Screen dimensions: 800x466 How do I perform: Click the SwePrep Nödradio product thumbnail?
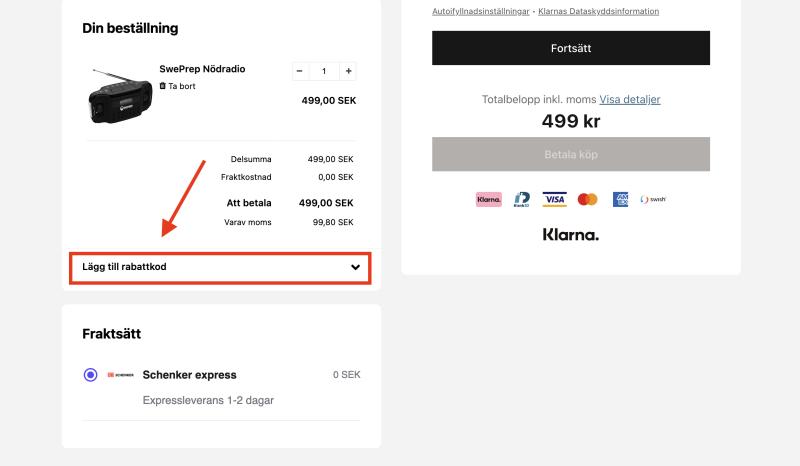point(120,97)
